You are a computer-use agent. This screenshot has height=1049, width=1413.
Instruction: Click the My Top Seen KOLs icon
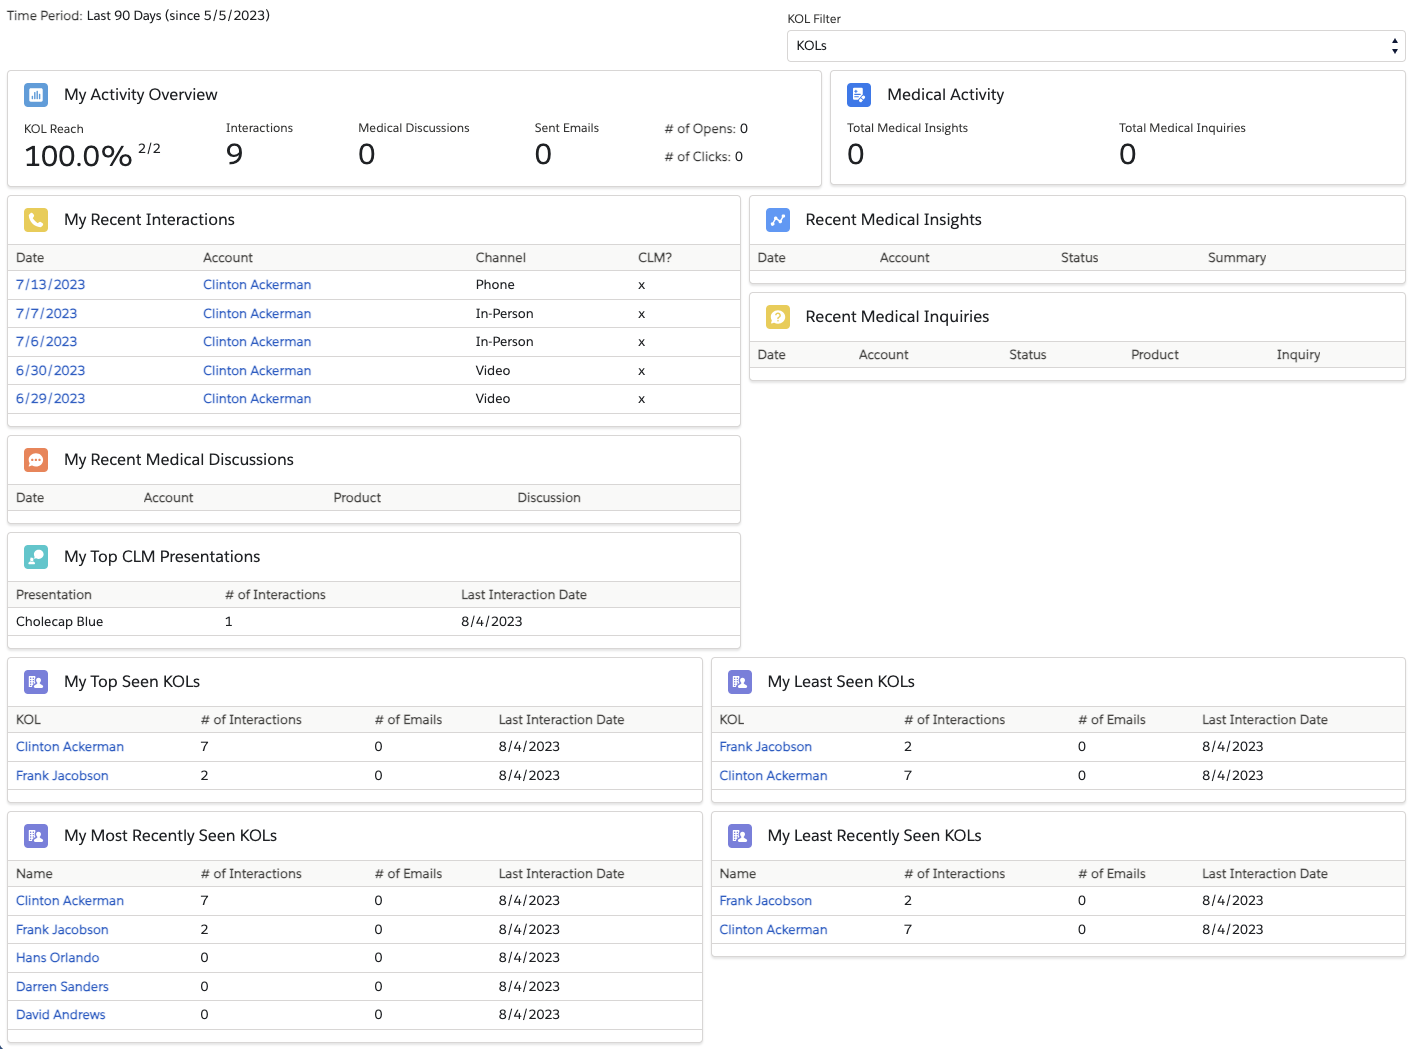click(36, 682)
